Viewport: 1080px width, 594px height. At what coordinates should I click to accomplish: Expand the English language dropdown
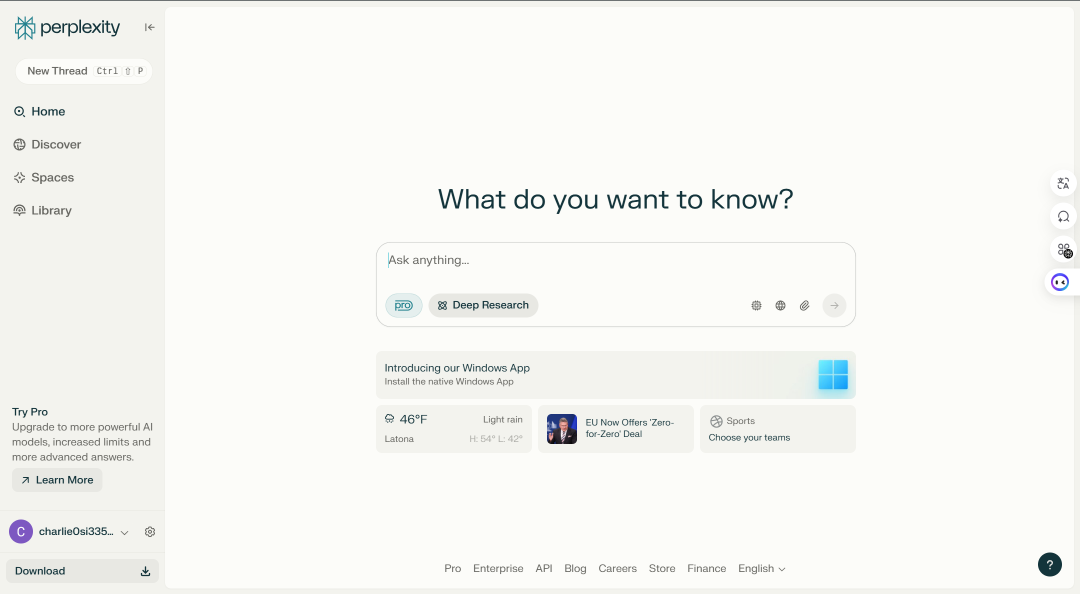click(762, 569)
